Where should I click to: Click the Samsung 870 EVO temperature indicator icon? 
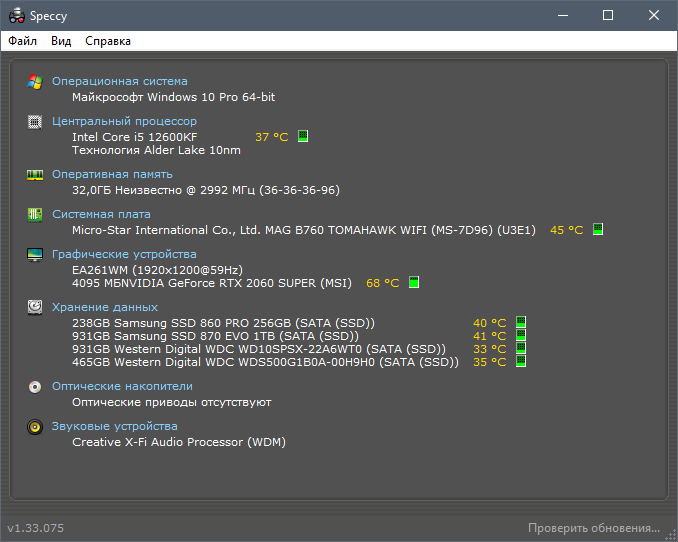click(x=521, y=335)
